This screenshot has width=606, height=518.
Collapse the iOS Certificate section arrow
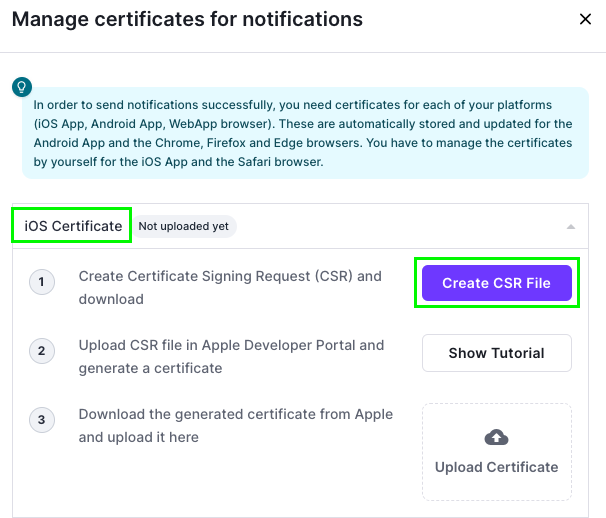click(570, 227)
